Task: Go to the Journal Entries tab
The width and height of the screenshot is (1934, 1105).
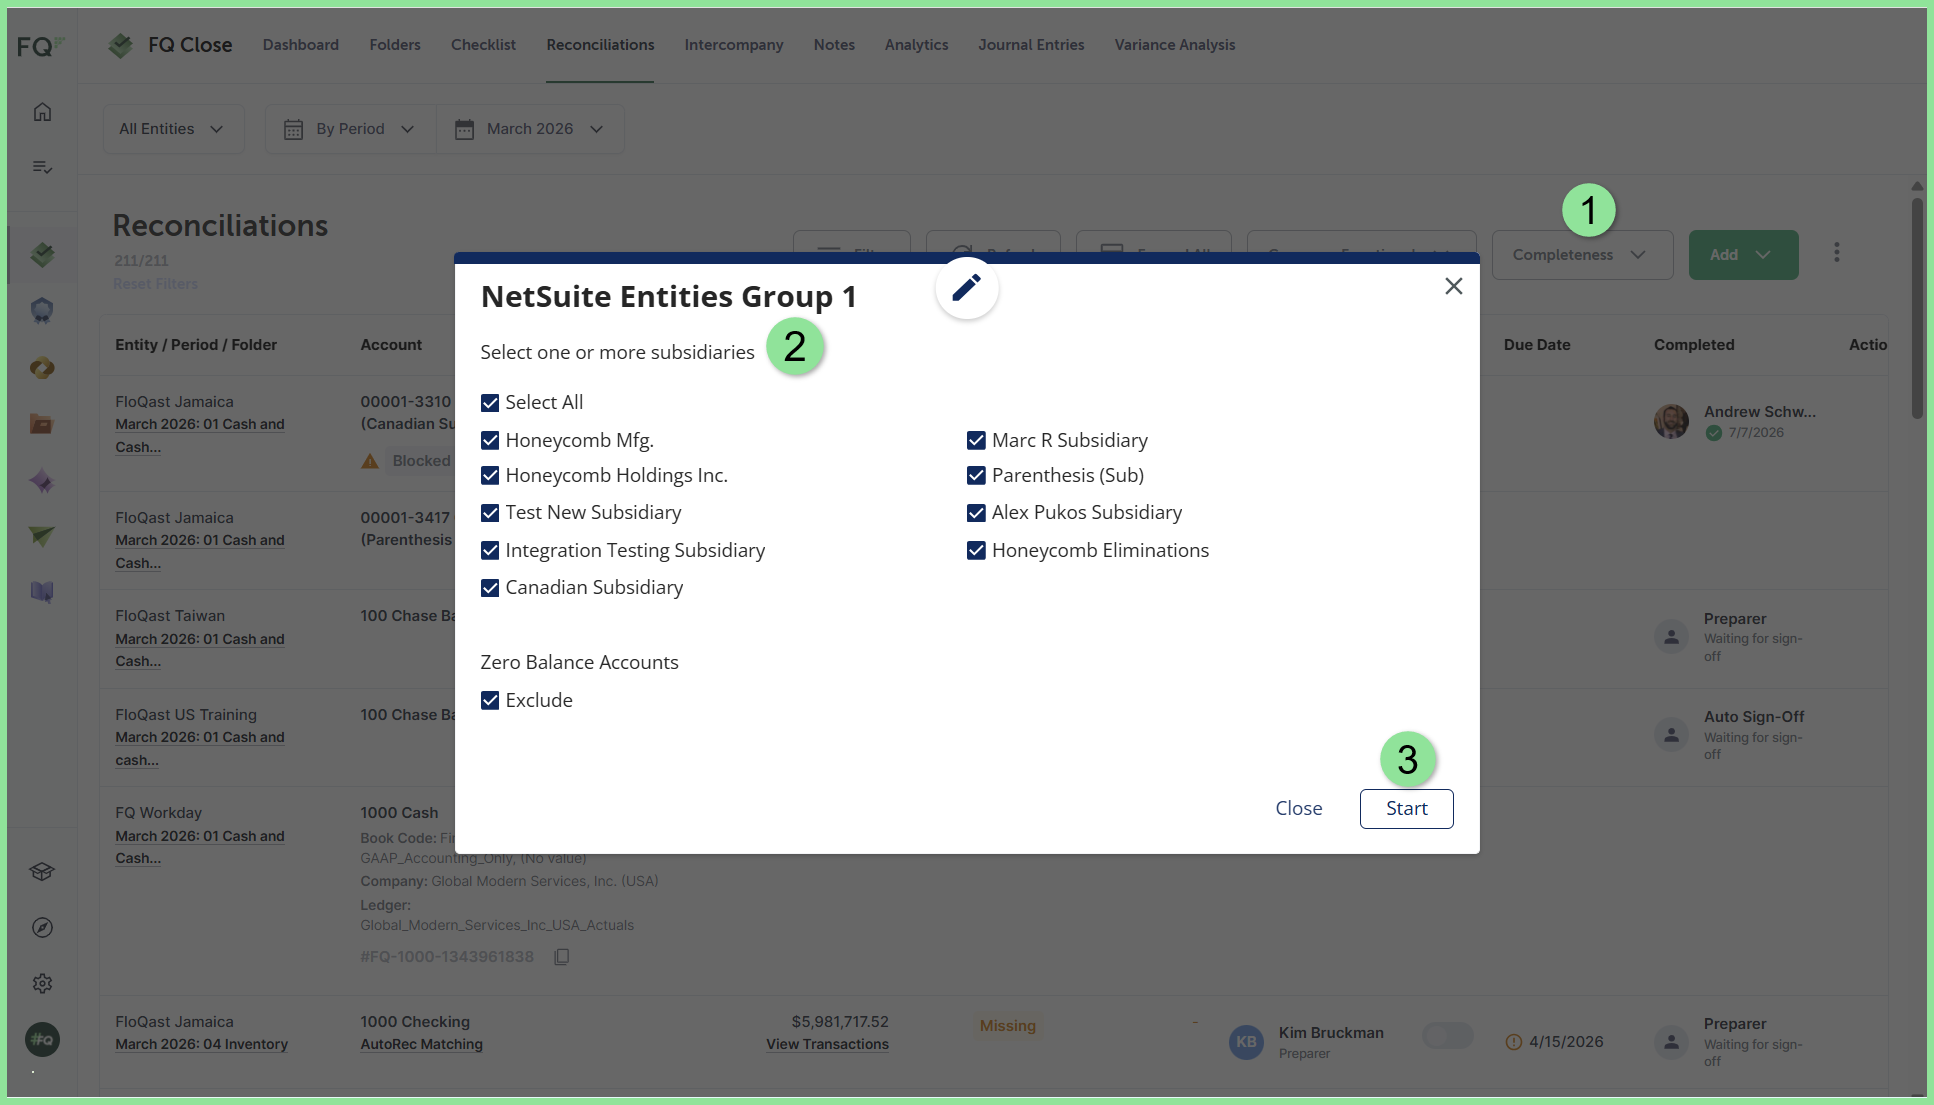Action: tap(1031, 45)
